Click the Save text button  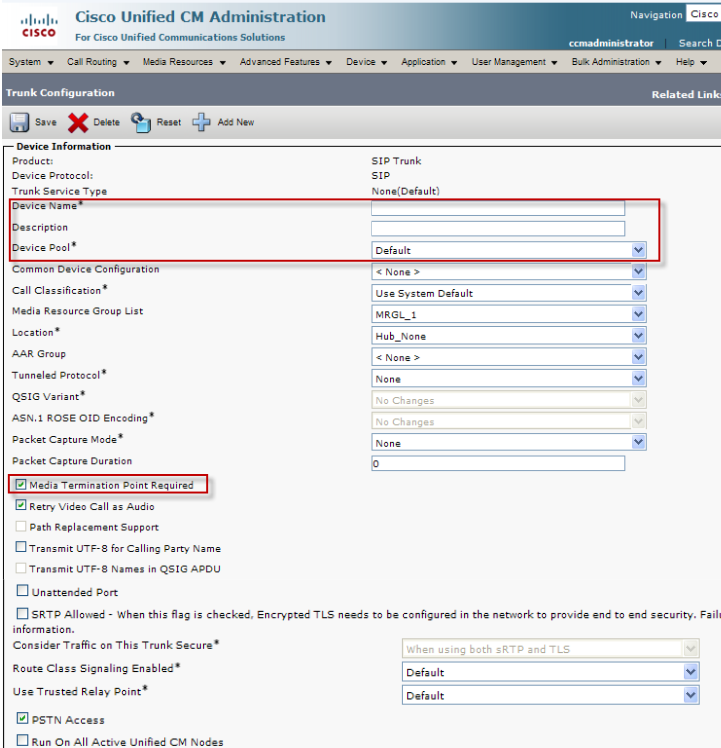click(x=46, y=122)
